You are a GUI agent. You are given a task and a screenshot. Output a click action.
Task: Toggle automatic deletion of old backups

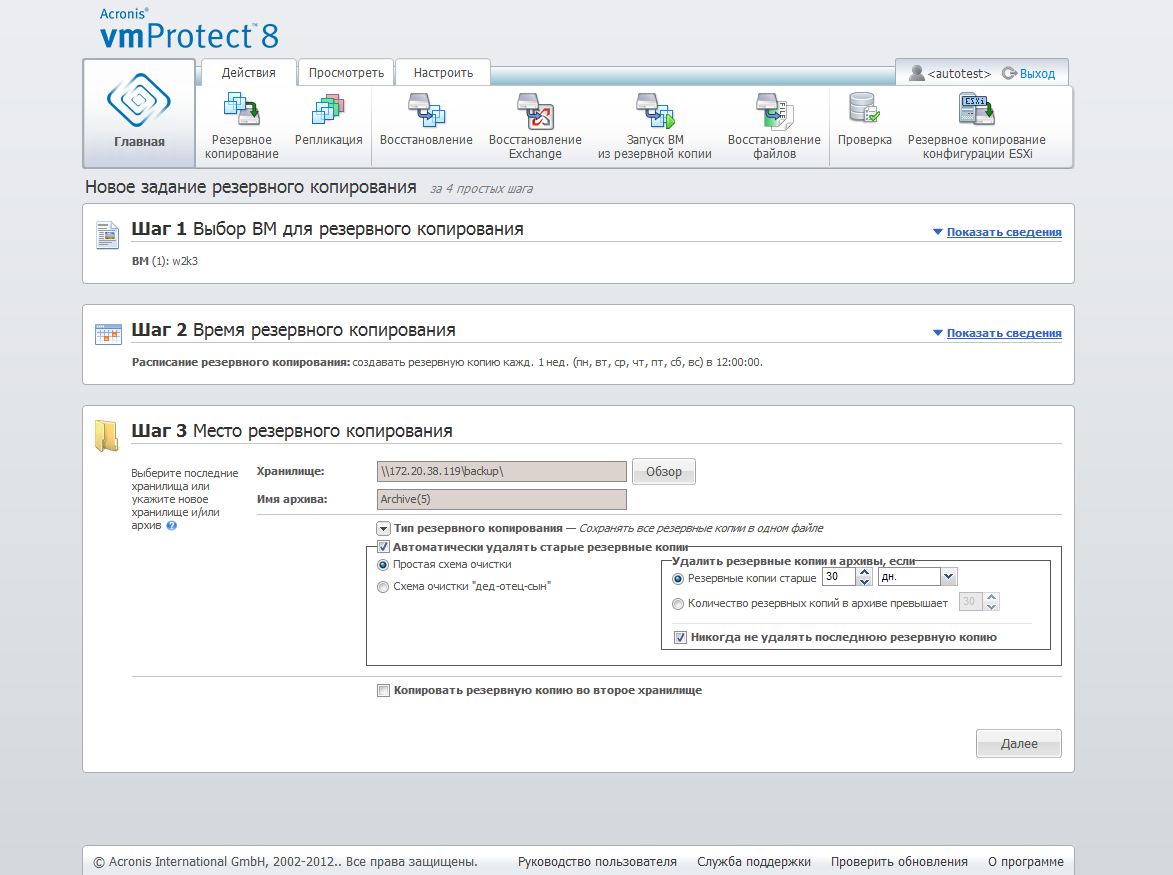pos(383,547)
